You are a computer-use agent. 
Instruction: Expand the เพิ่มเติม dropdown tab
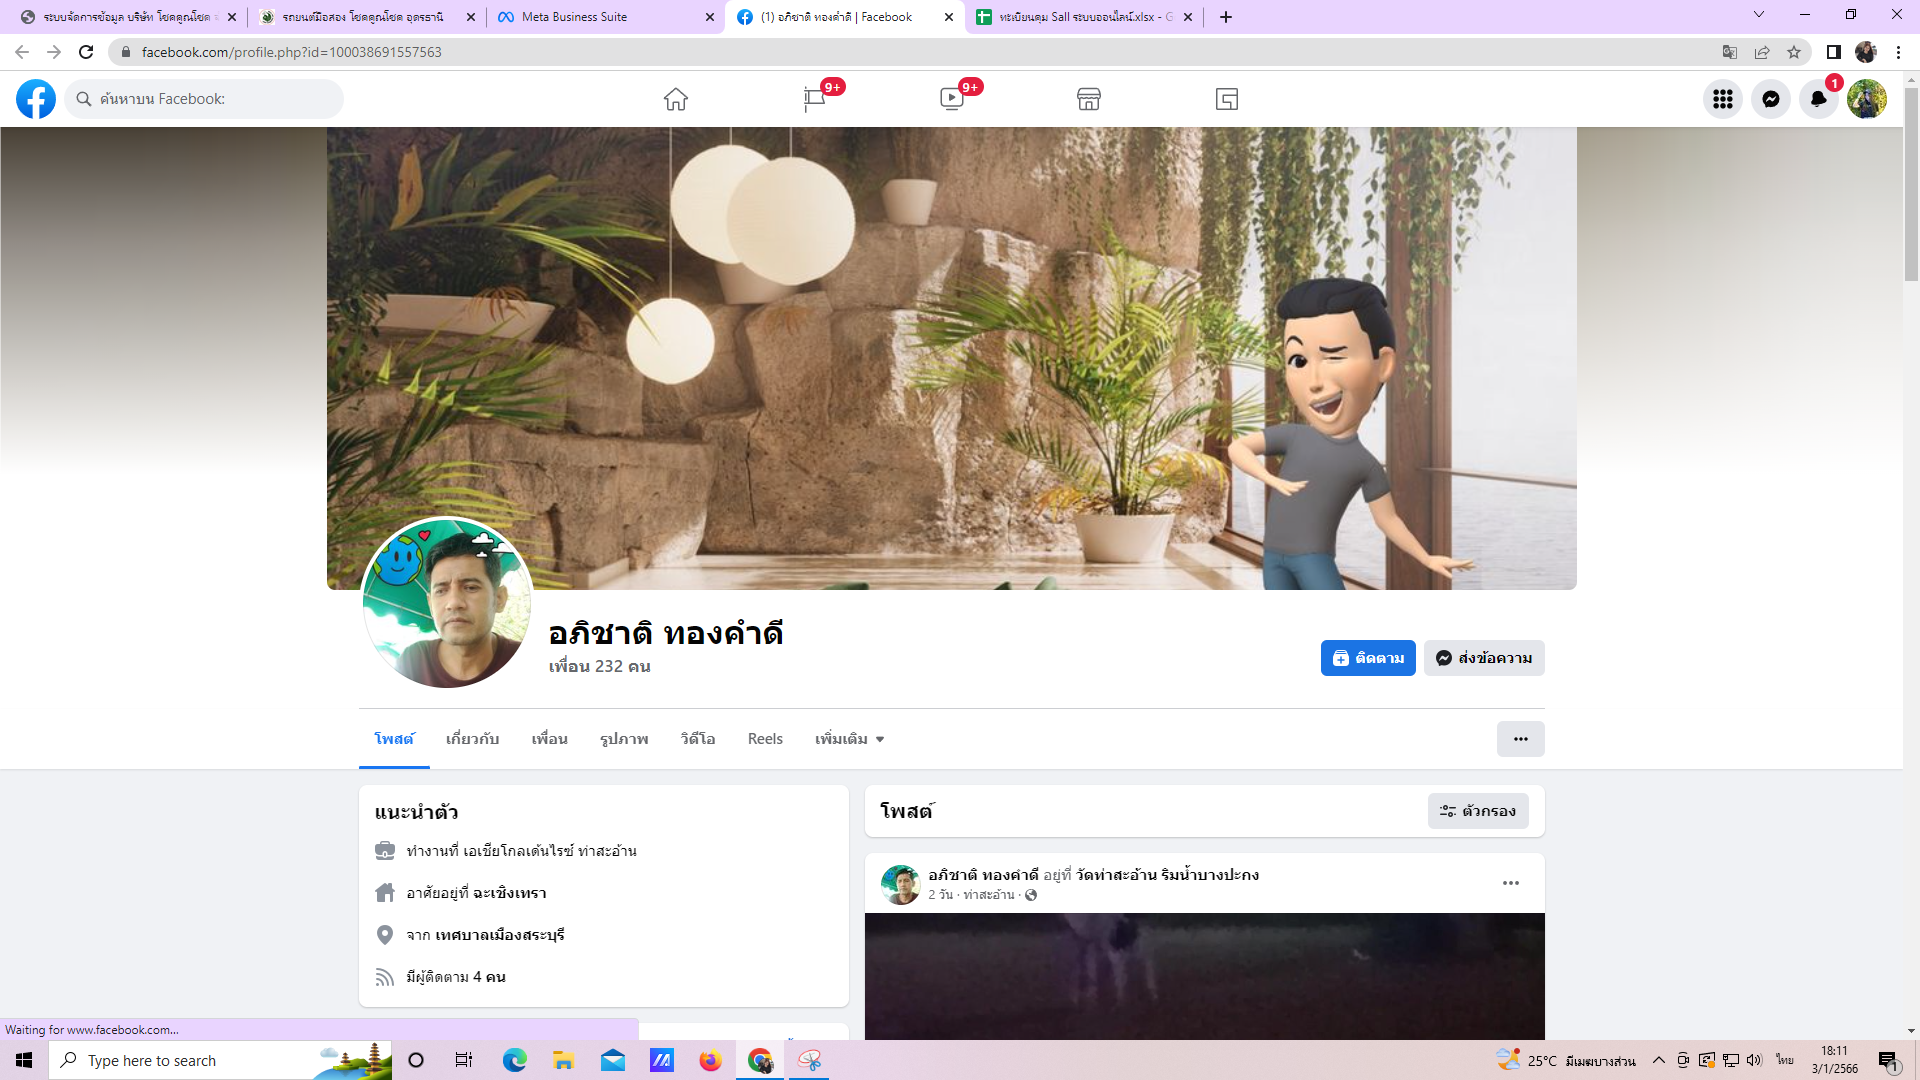[x=849, y=739]
